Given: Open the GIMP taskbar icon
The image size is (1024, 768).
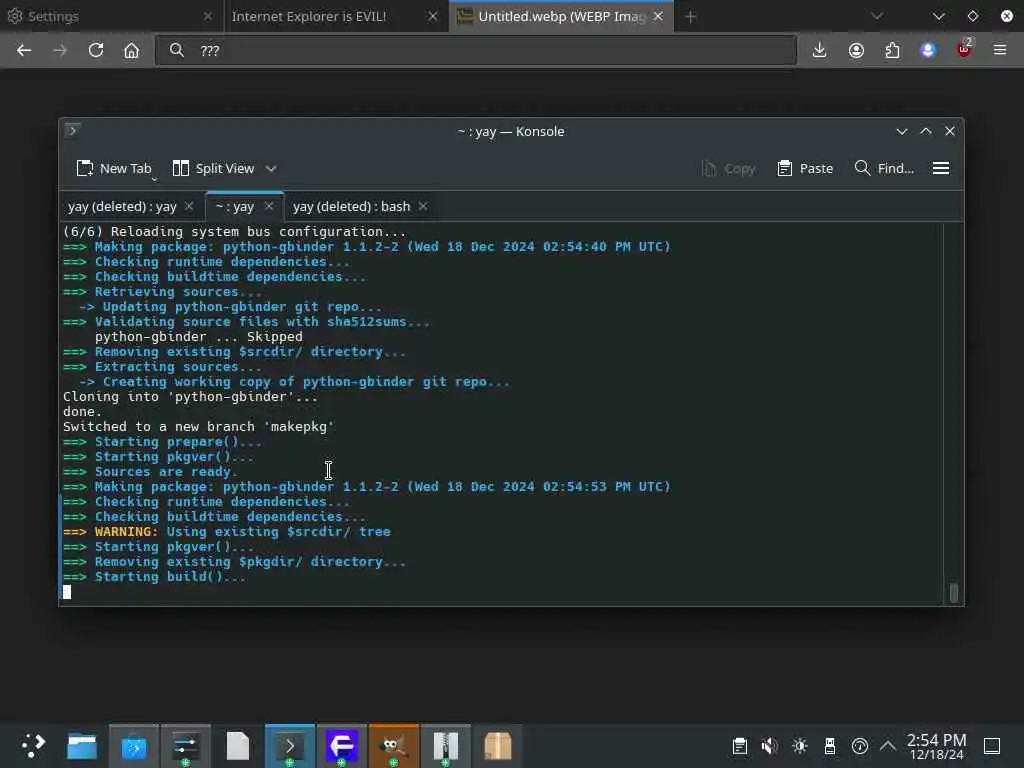Looking at the screenshot, I should tap(394, 745).
